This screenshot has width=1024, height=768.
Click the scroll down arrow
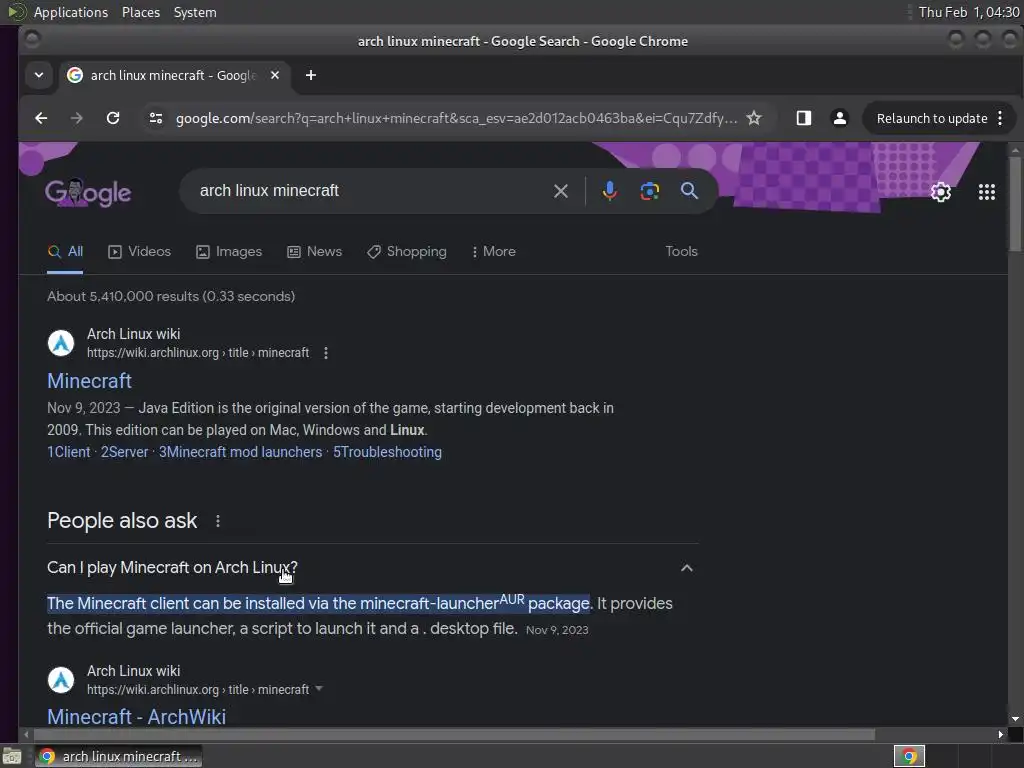coord(1014,718)
